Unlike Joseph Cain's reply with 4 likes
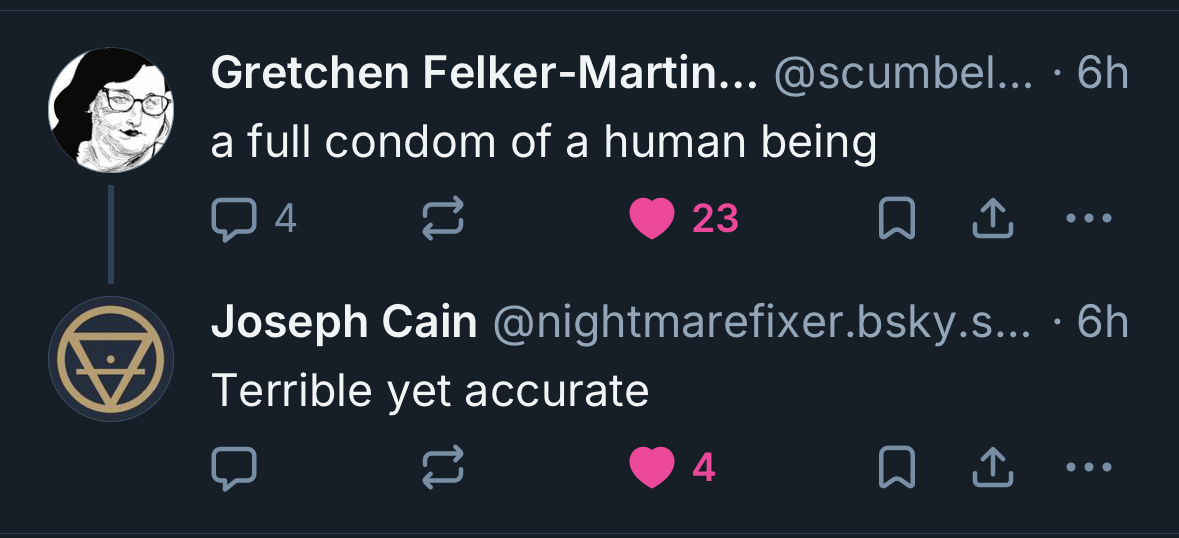The height and width of the screenshot is (538, 1179). [651, 467]
